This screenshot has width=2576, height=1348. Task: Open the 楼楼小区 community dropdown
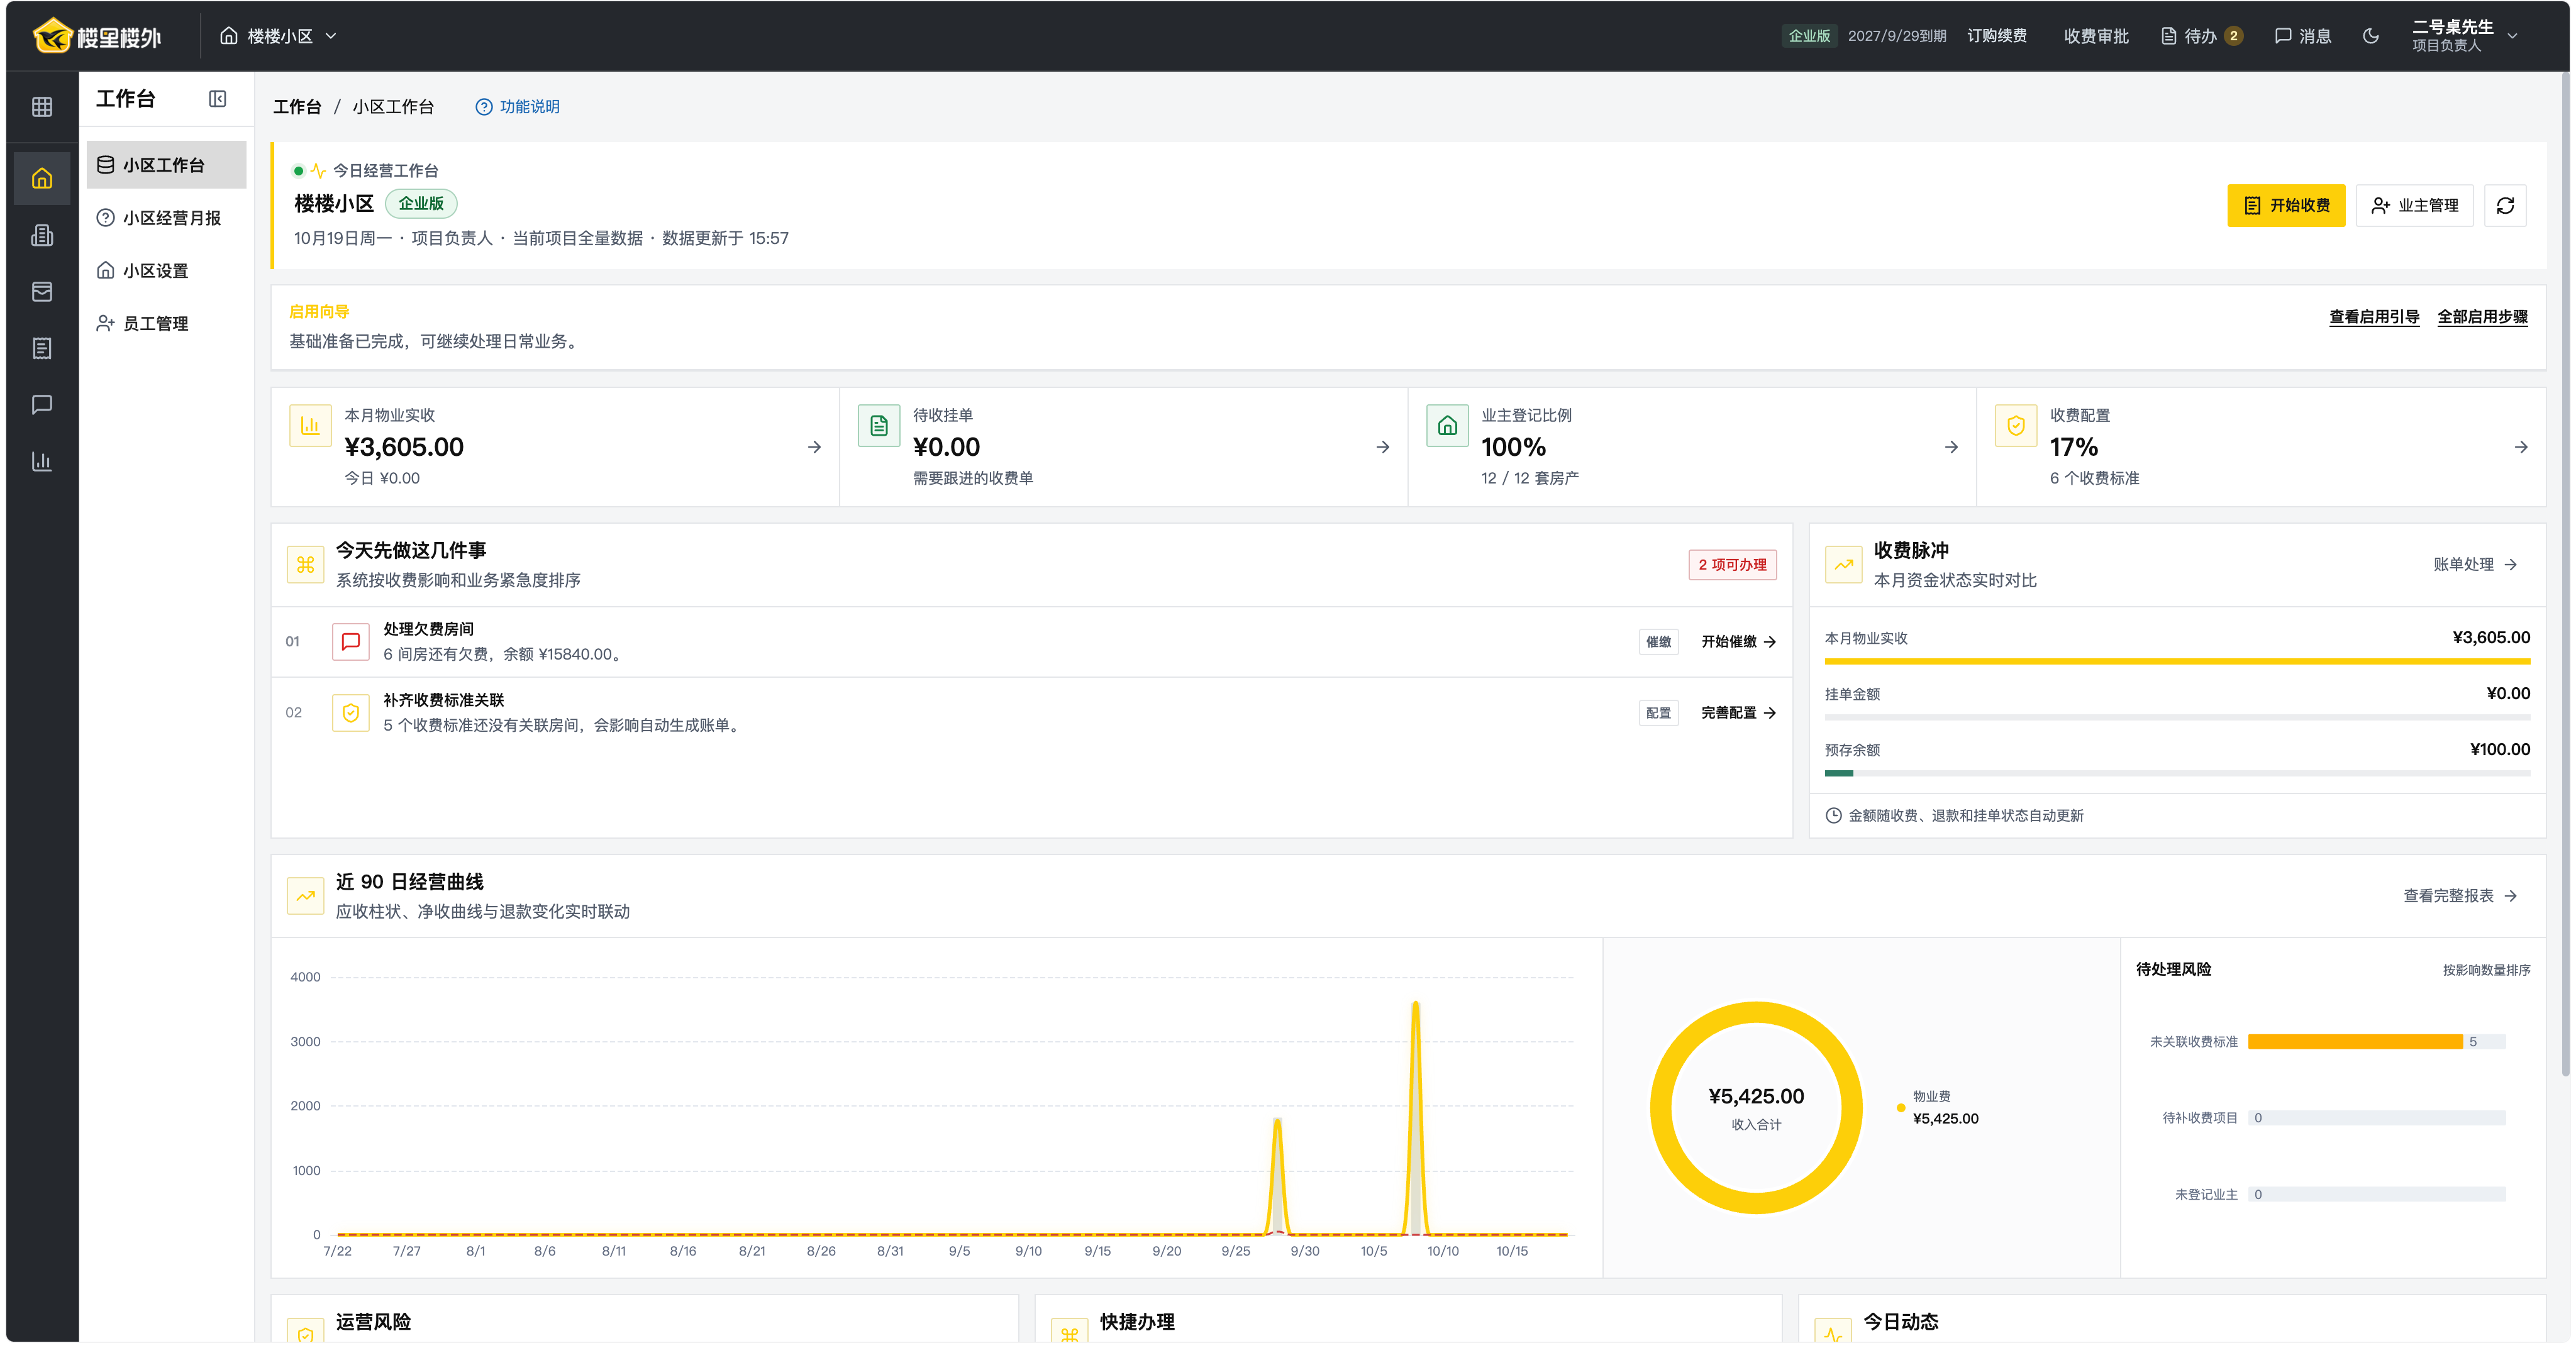point(278,36)
